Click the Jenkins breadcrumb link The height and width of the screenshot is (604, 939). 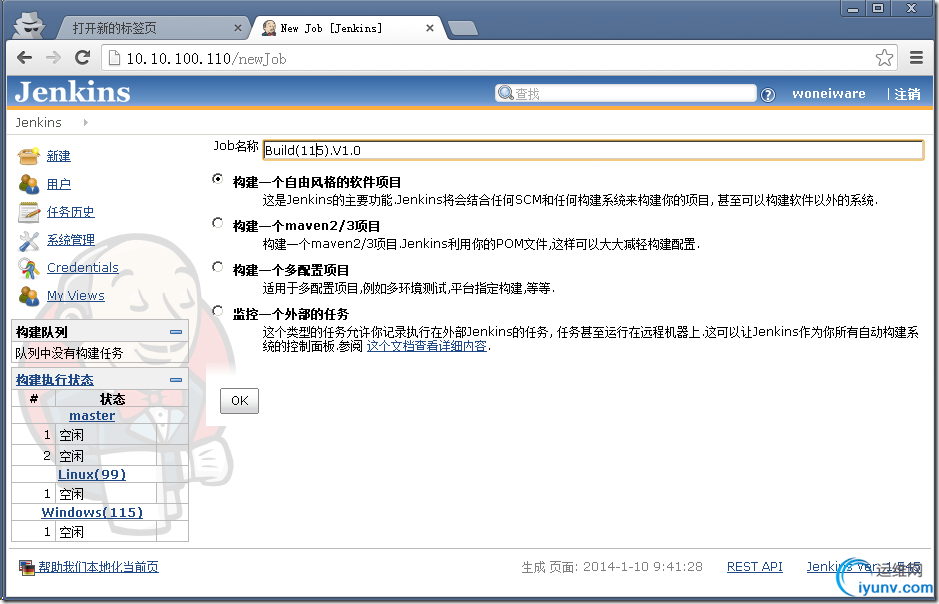(38, 122)
